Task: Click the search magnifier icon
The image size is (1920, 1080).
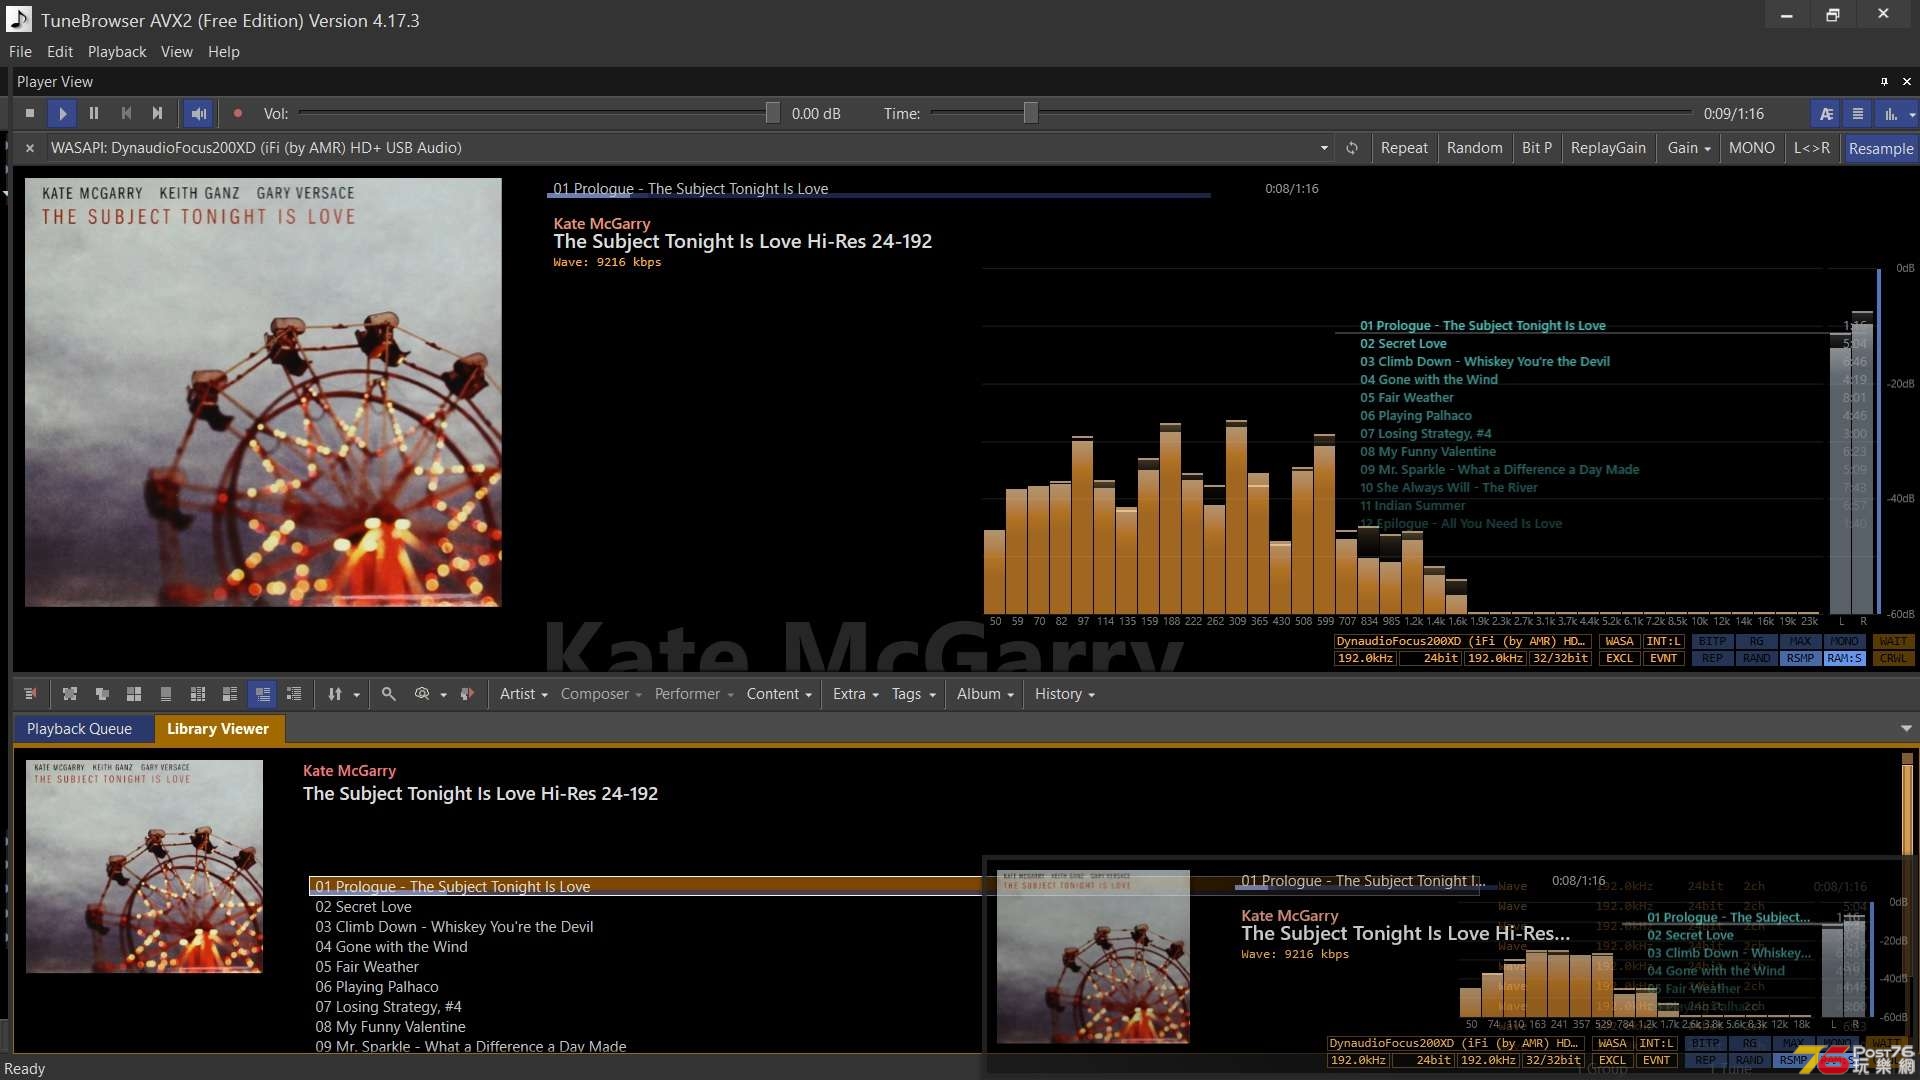Action: [x=389, y=694]
